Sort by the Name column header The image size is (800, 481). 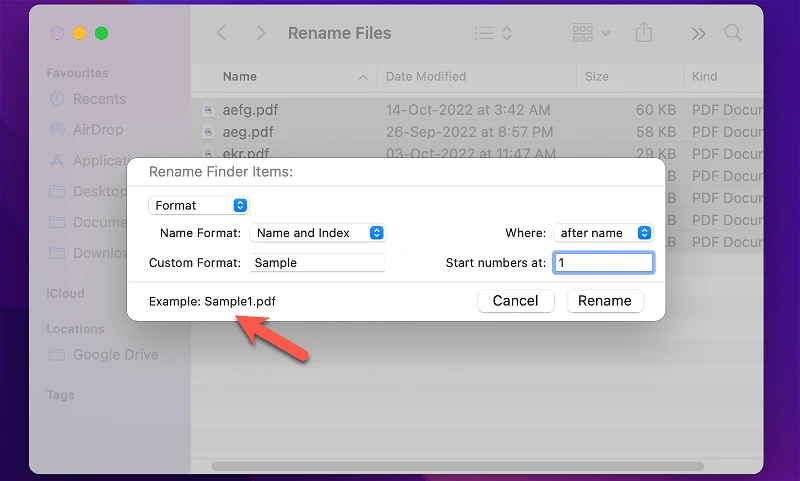click(x=240, y=77)
